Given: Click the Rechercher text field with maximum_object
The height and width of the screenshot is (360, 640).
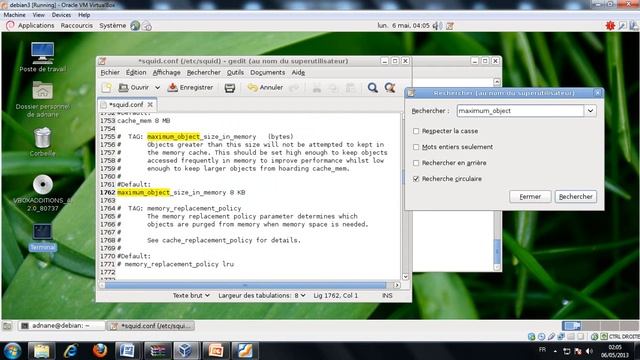Looking at the screenshot, I should pos(520,111).
